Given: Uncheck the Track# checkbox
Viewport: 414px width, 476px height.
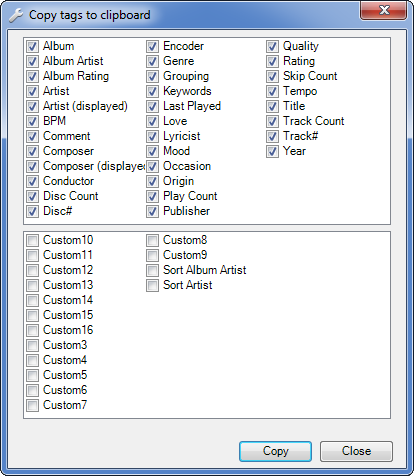Looking at the screenshot, I should click(x=272, y=136).
